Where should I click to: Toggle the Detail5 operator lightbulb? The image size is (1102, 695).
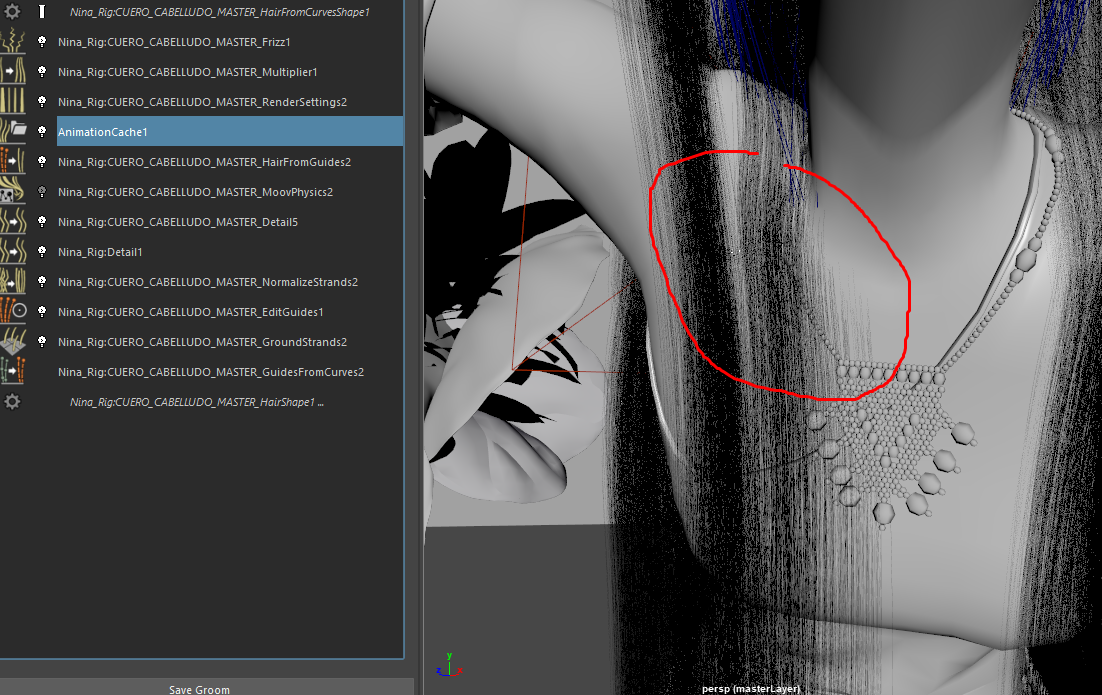(x=42, y=222)
